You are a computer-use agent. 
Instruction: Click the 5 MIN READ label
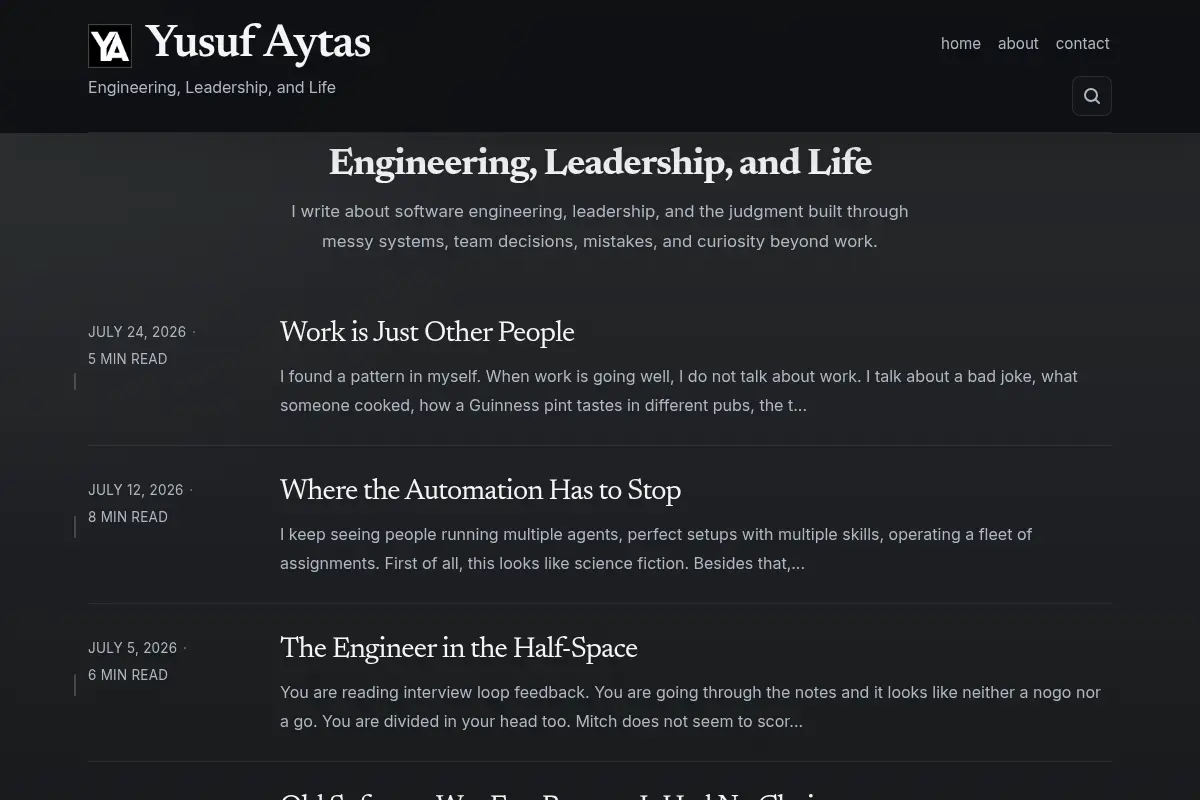[x=128, y=359]
